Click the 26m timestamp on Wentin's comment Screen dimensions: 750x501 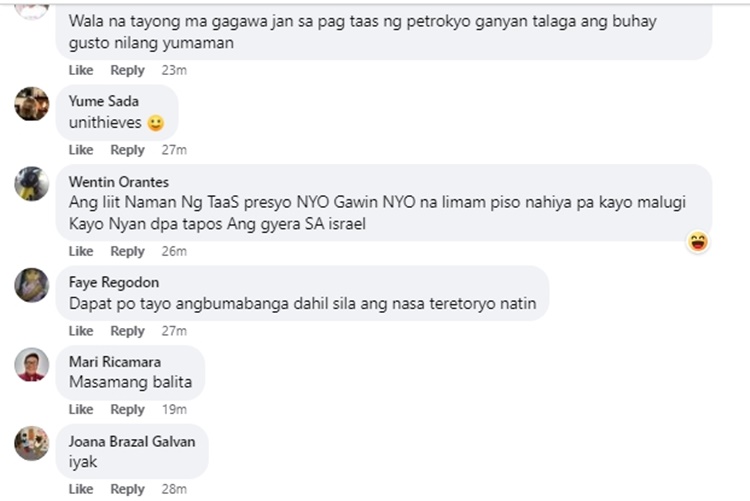click(x=174, y=251)
